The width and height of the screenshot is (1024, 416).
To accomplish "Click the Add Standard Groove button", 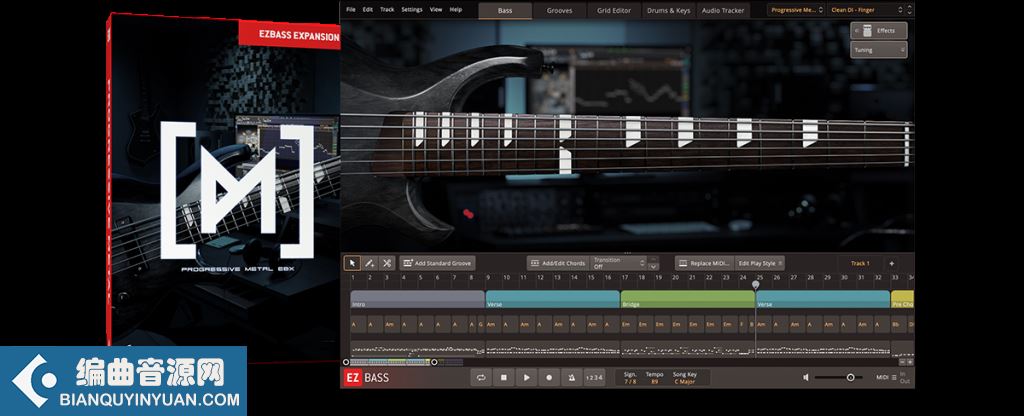I will click(438, 263).
